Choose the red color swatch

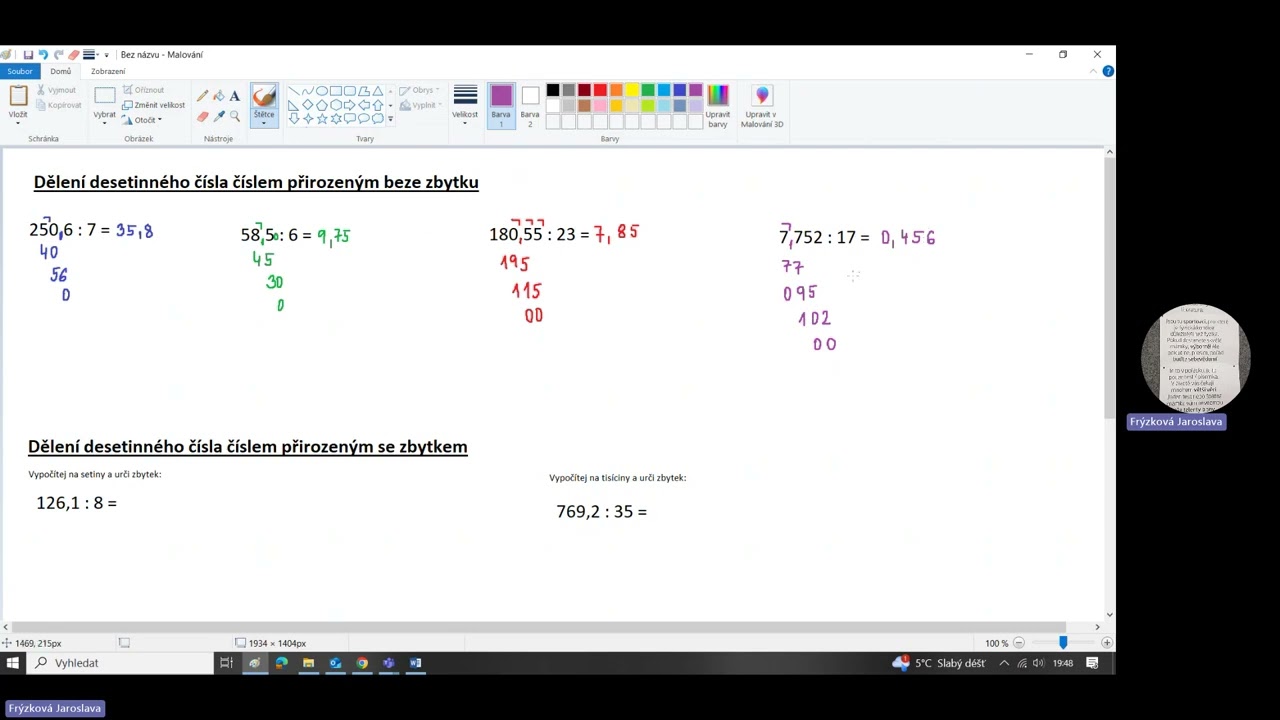click(600, 90)
